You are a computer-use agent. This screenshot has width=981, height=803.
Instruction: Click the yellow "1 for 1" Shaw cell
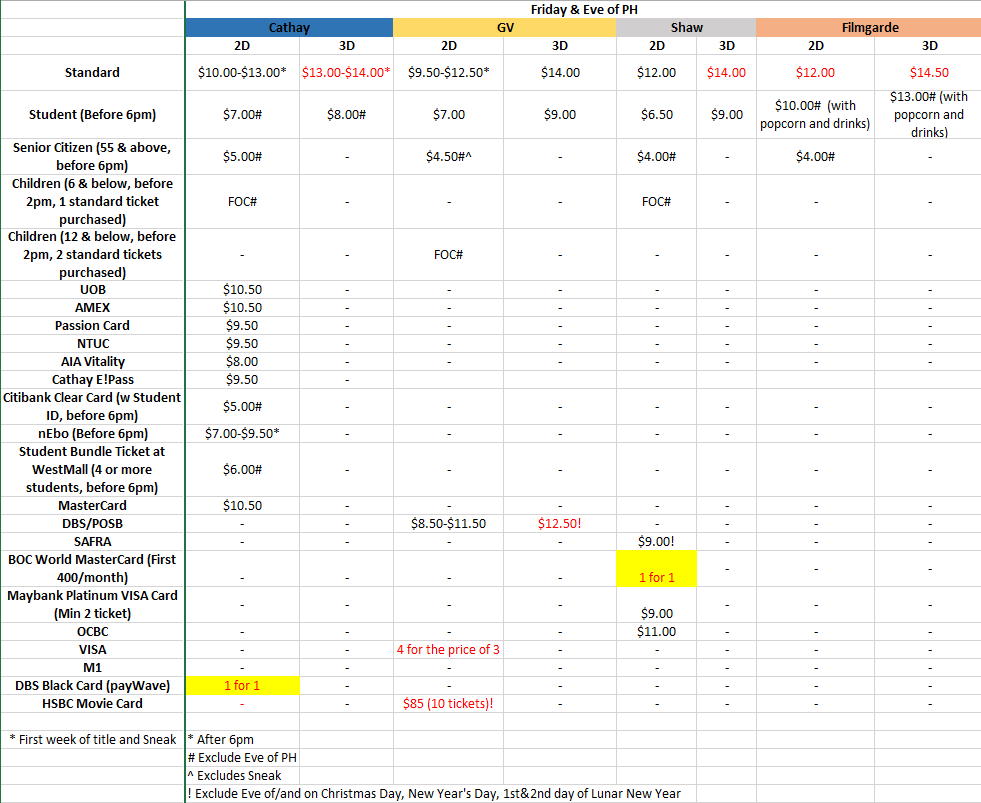click(x=656, y=569)
